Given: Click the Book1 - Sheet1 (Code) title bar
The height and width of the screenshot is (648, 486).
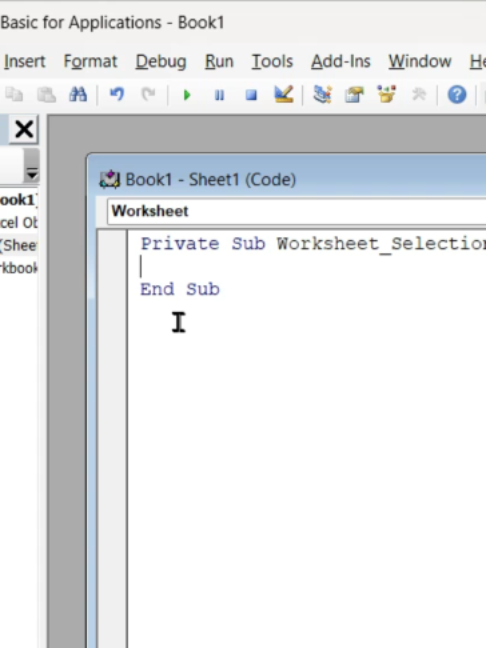Looking at the screenshot, I should tap(286, 179).
